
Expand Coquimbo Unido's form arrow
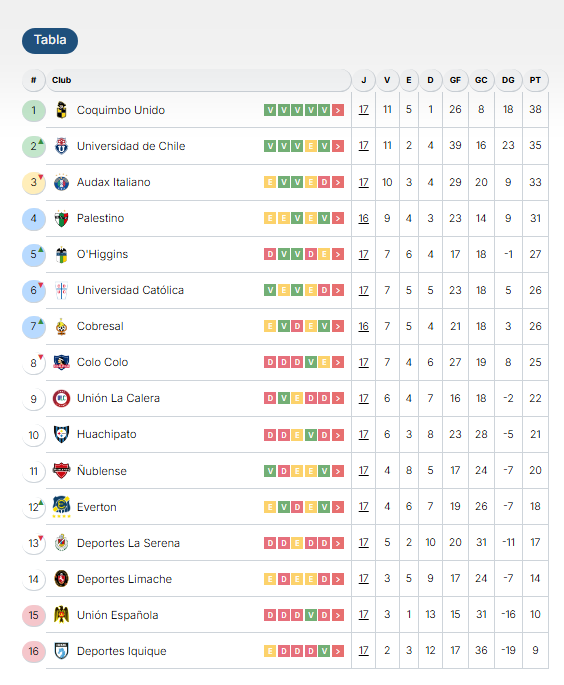point(338,110)
